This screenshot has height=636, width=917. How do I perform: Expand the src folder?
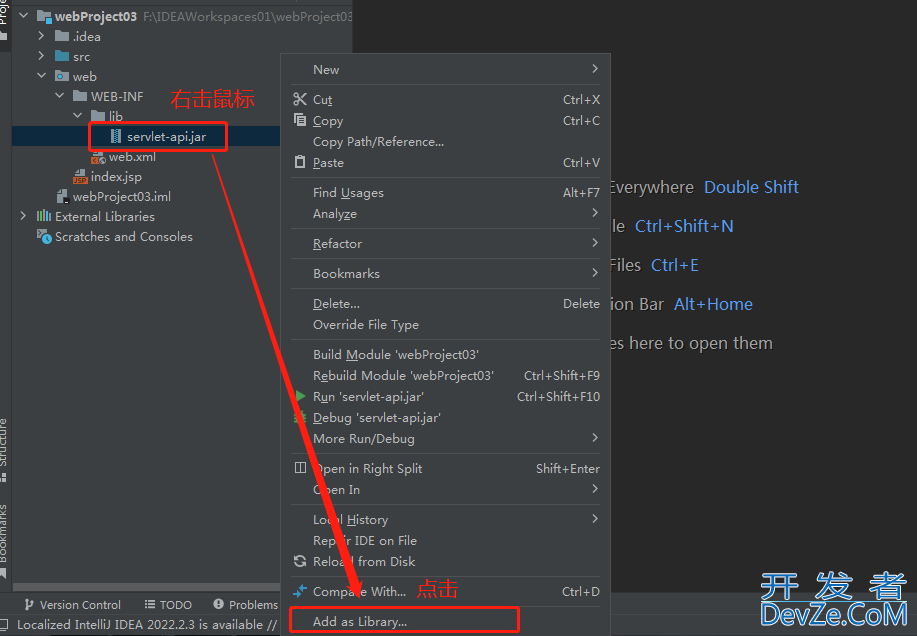41,56
